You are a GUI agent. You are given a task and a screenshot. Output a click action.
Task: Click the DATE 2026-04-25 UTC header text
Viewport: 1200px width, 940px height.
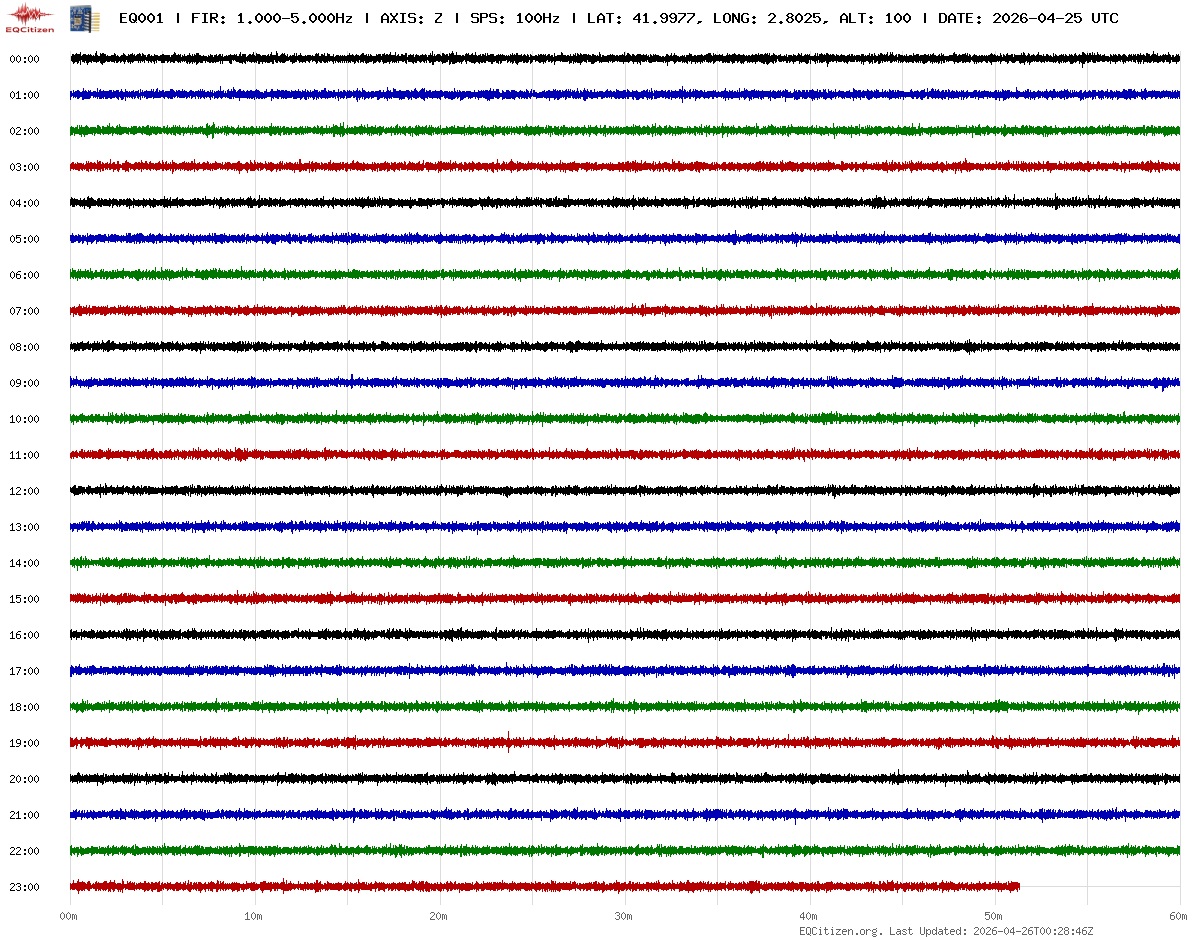(1028, 19)
